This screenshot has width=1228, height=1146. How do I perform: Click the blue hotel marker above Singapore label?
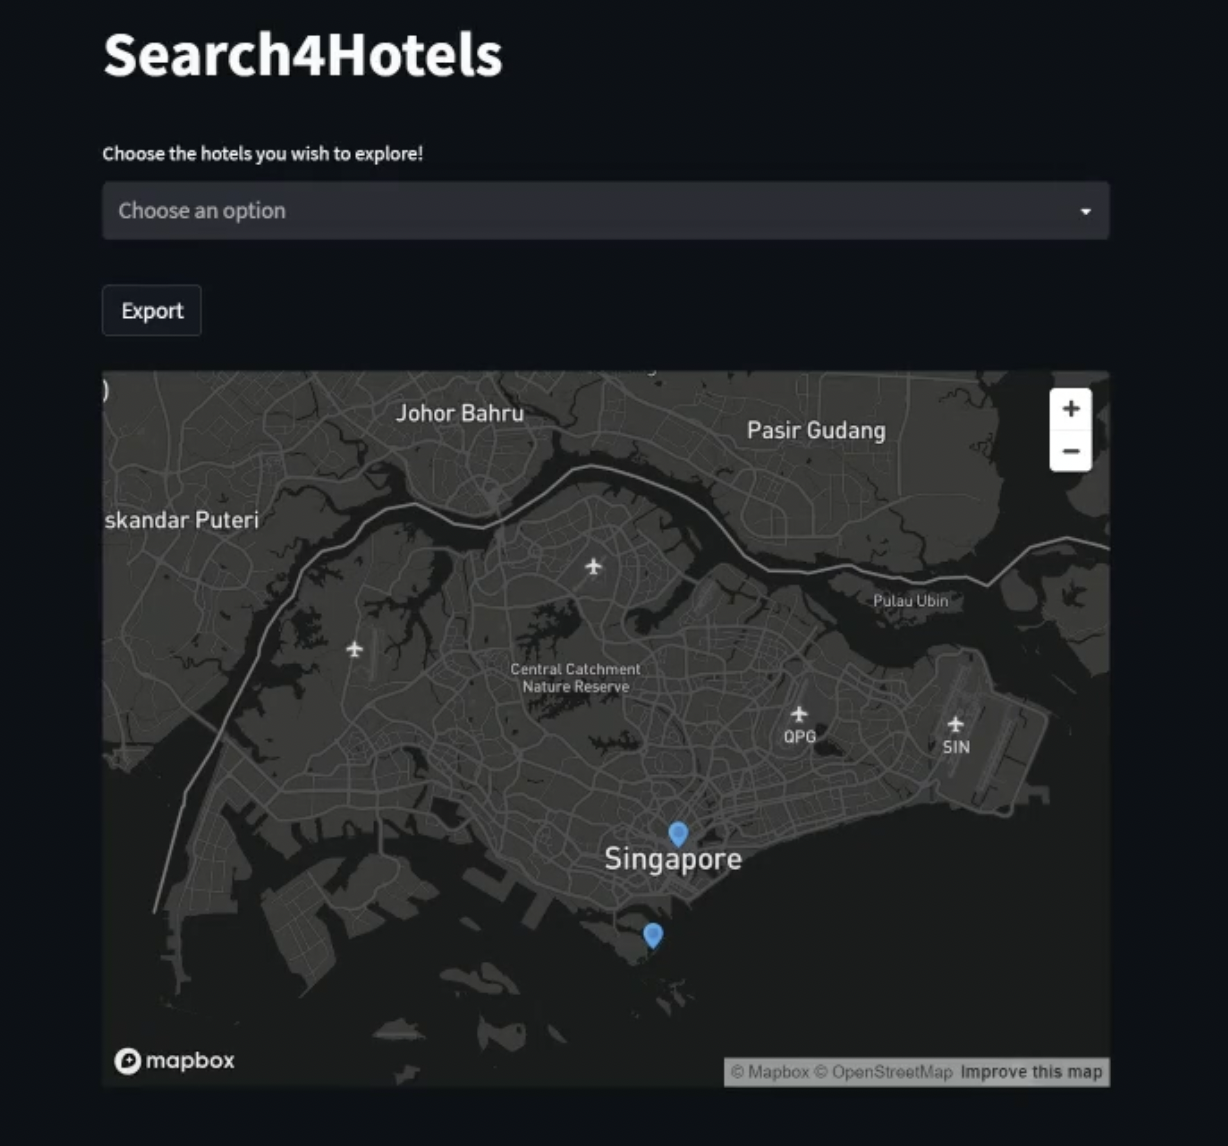678,833
